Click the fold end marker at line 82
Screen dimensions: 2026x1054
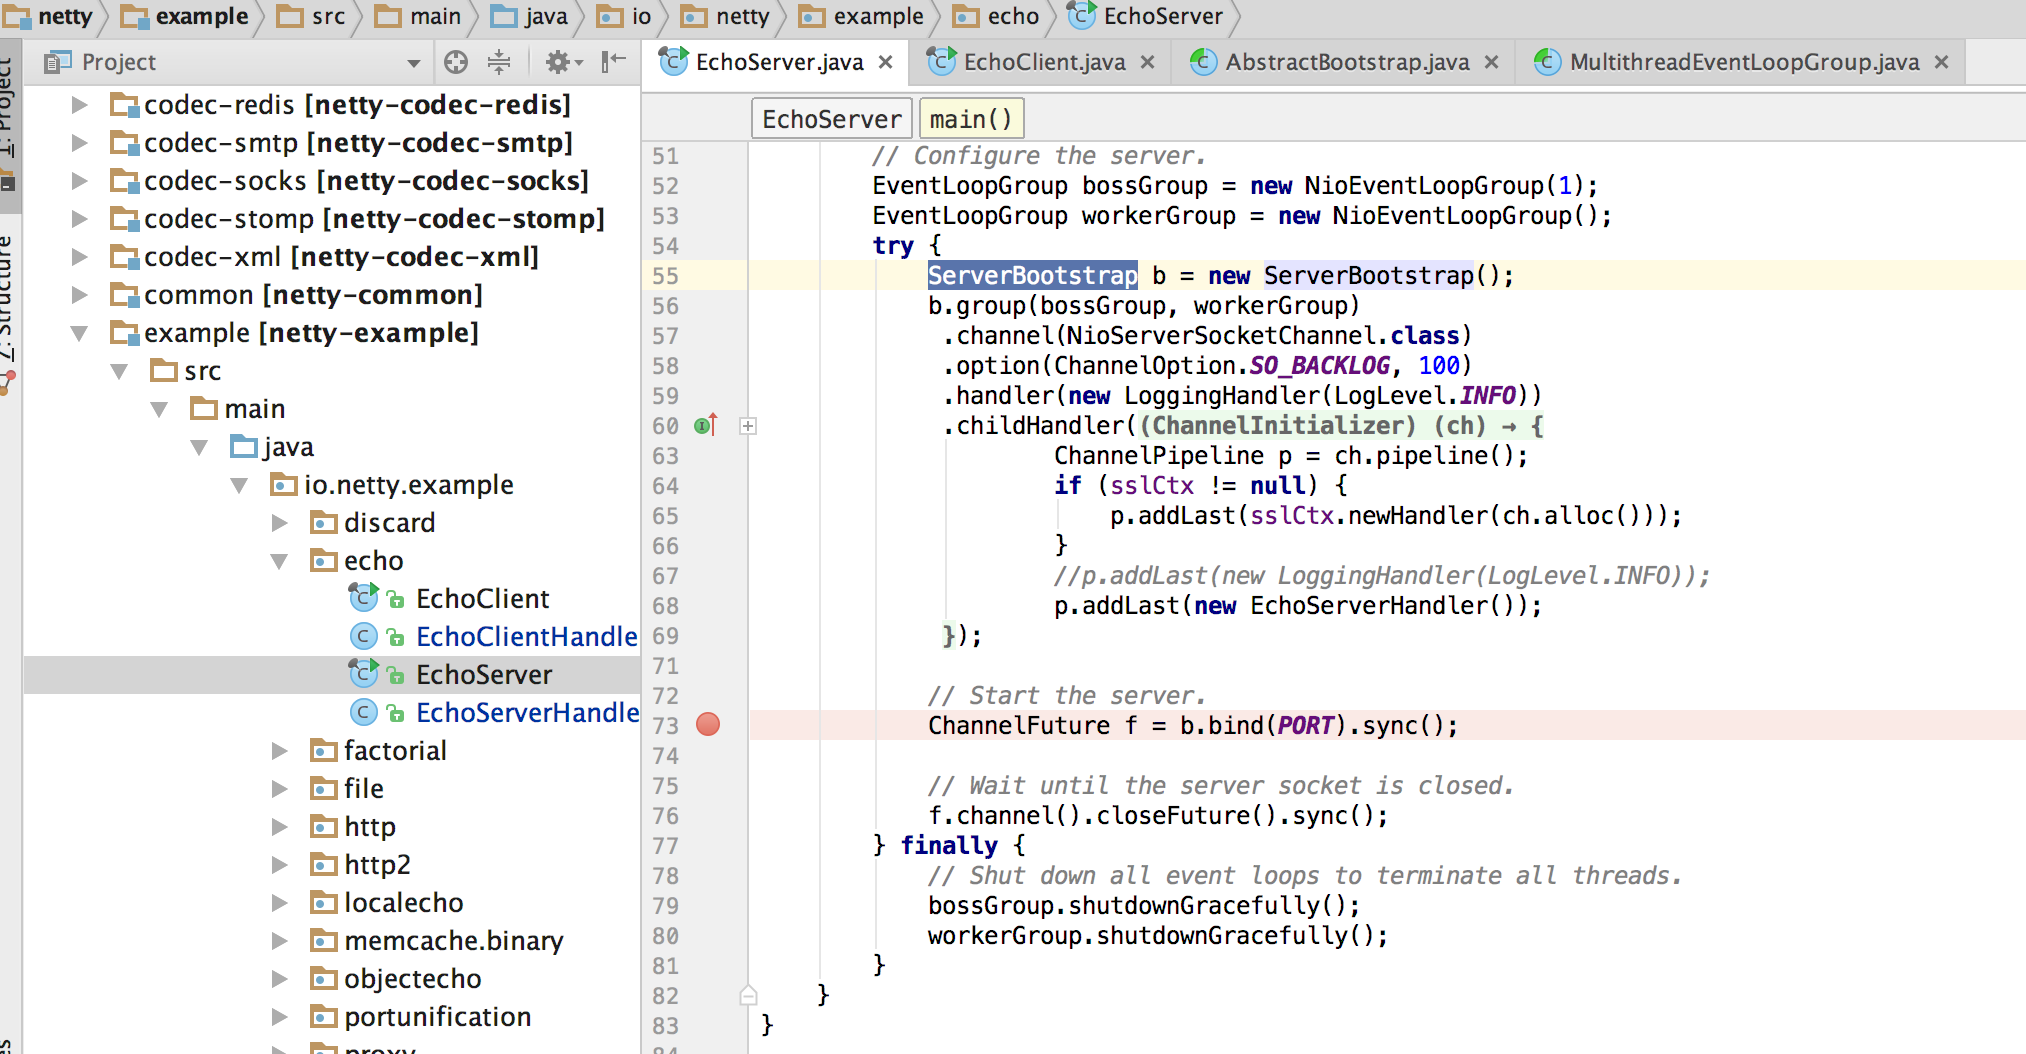point(748,995)
